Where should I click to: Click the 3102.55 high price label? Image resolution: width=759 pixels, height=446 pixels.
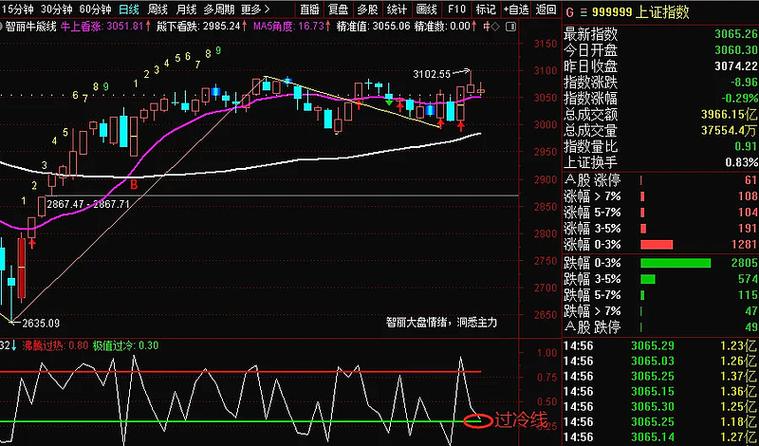click(431, 74)
